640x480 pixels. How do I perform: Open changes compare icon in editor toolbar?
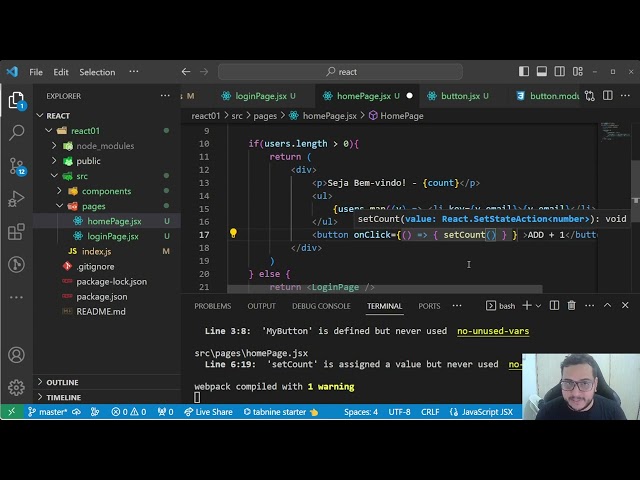tap(589, 96)
